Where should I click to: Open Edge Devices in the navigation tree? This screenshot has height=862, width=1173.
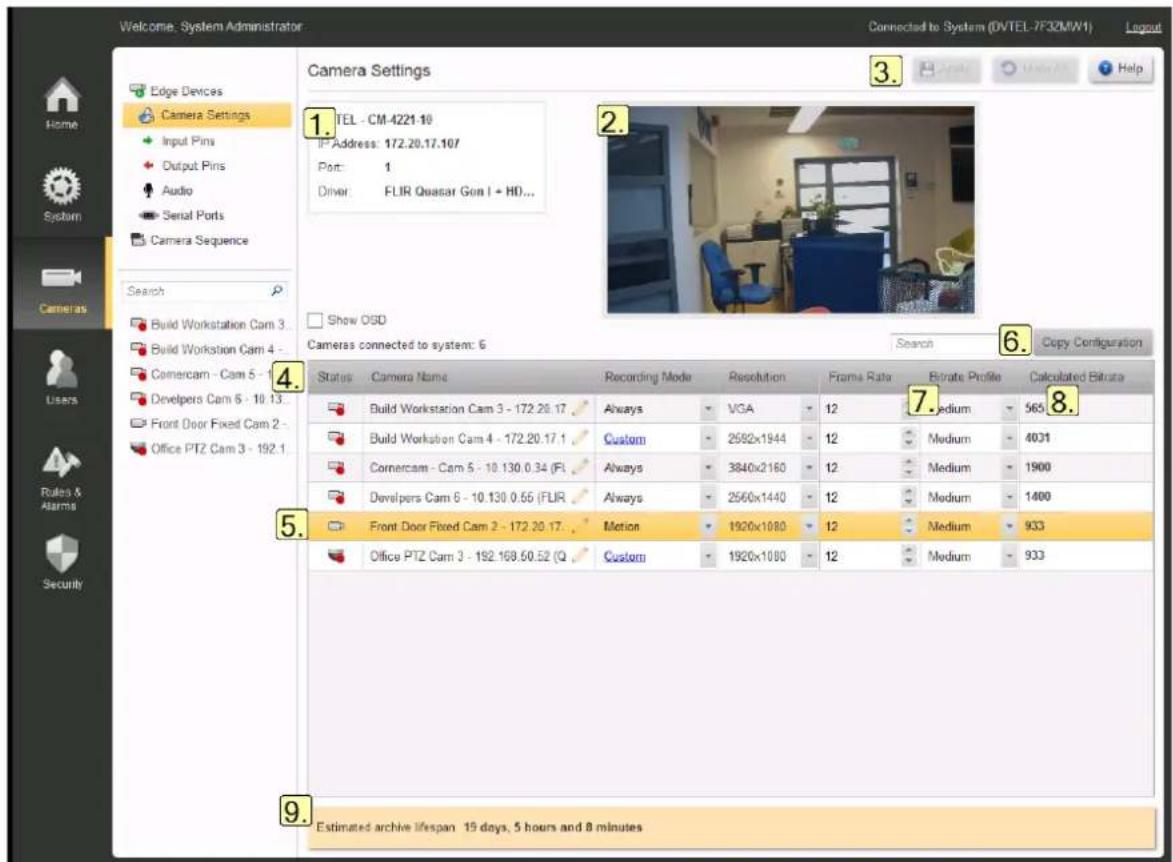click(x=177, y=91)
